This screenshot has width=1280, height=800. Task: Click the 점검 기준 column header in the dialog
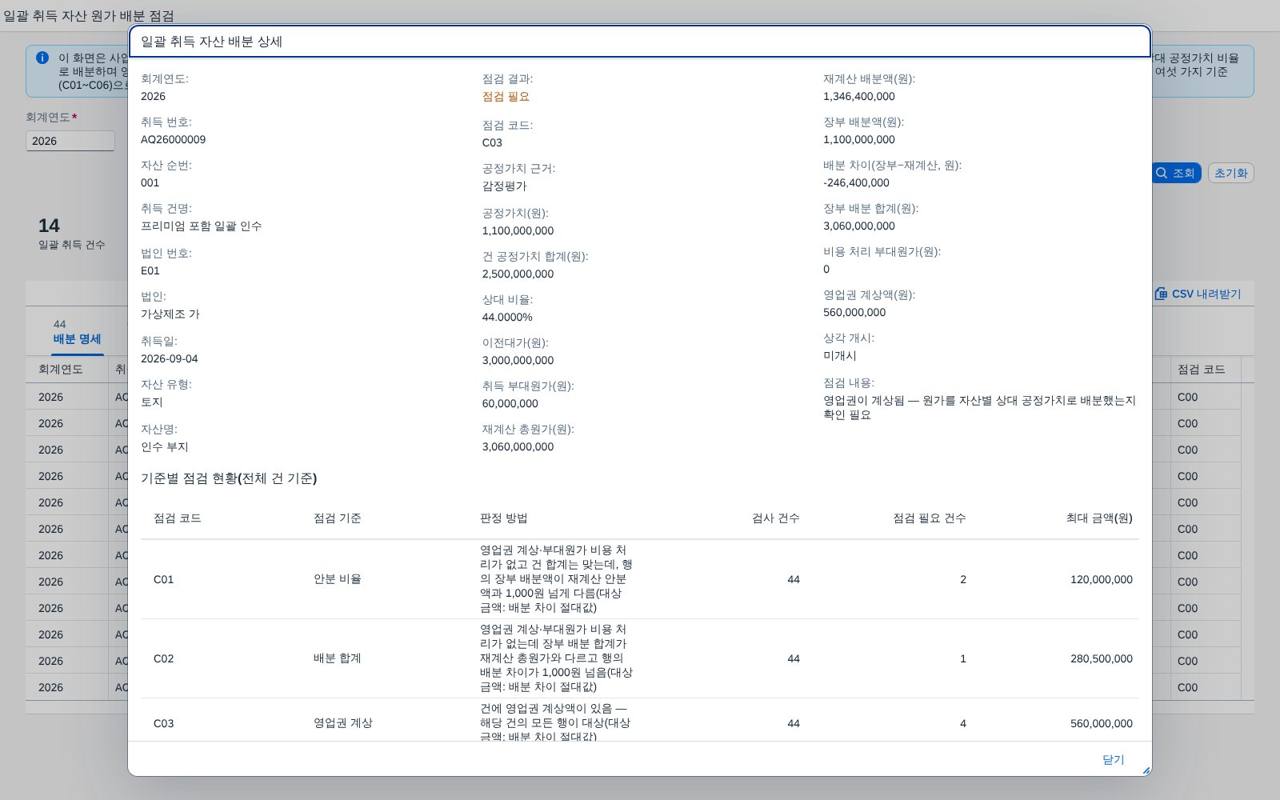point(337,518)
